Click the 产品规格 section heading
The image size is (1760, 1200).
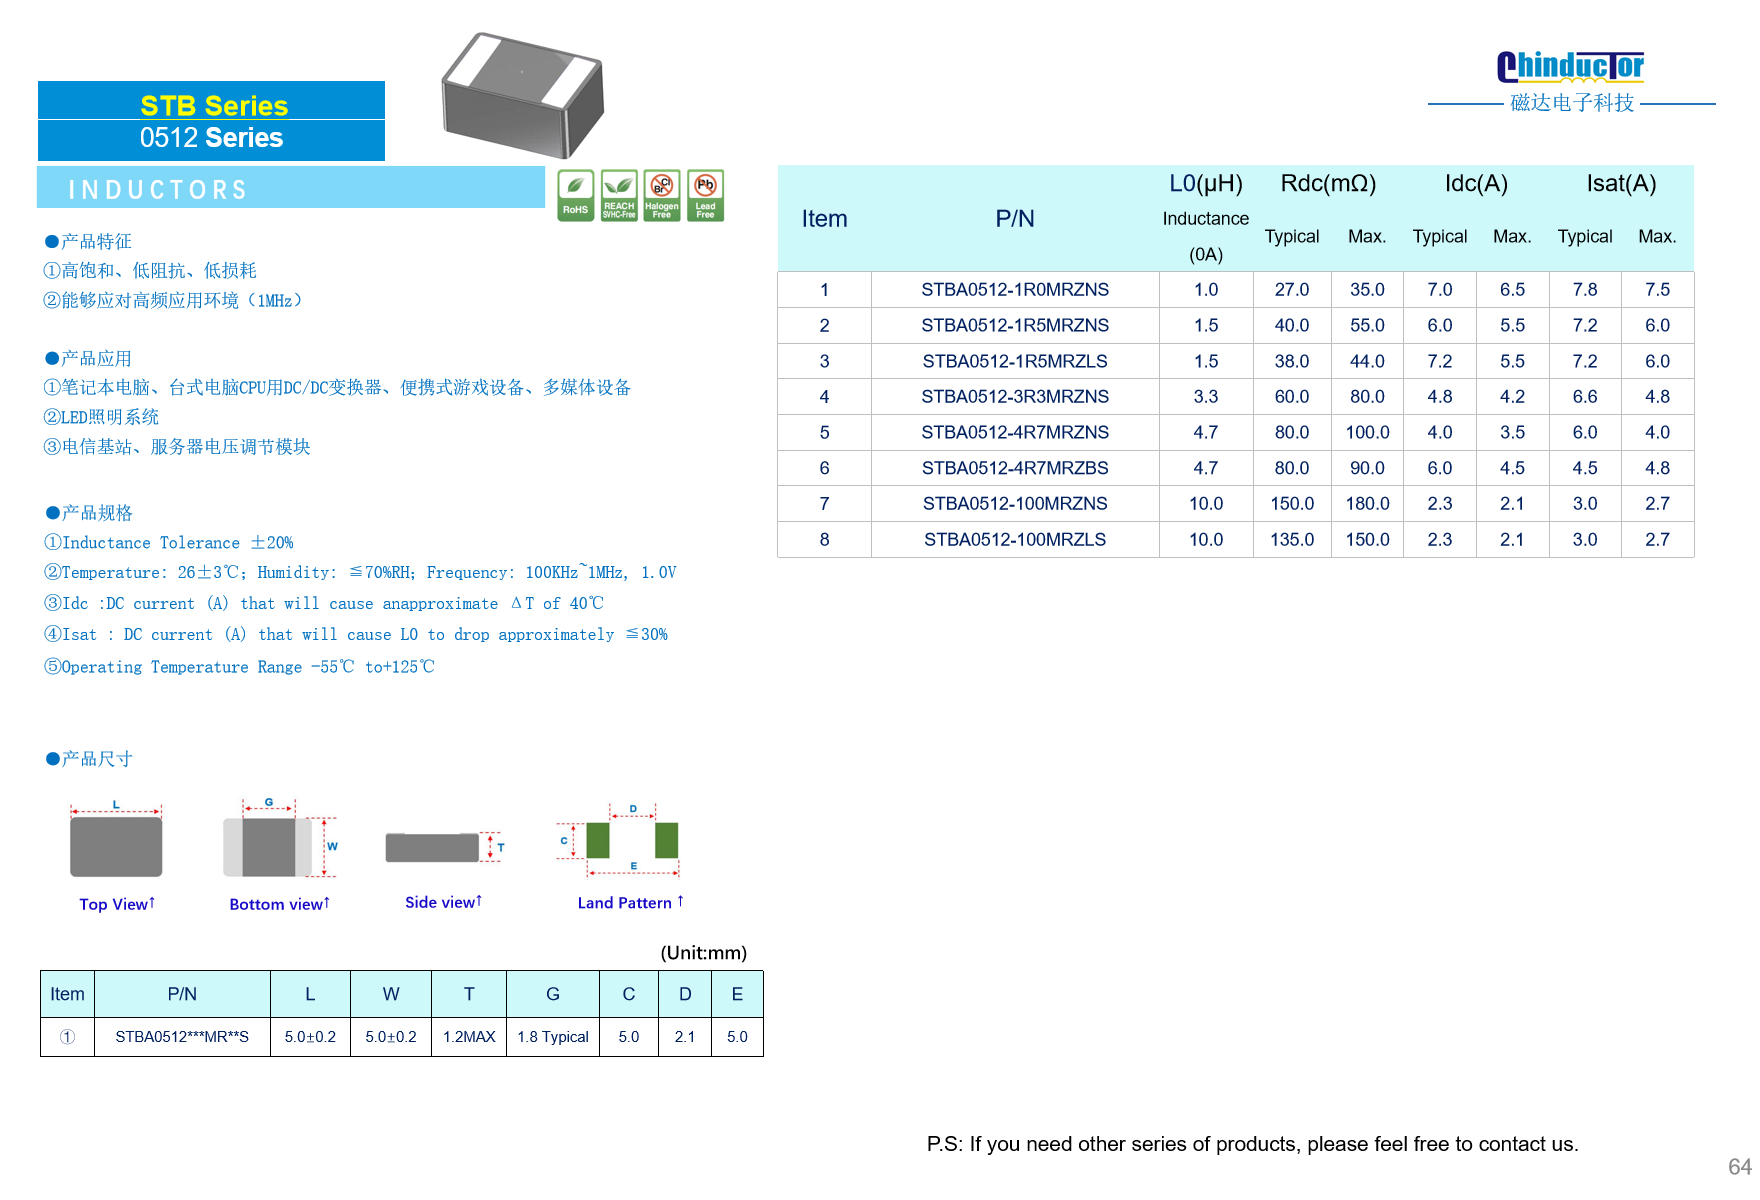pyautogui.click(x=88, y=513)
